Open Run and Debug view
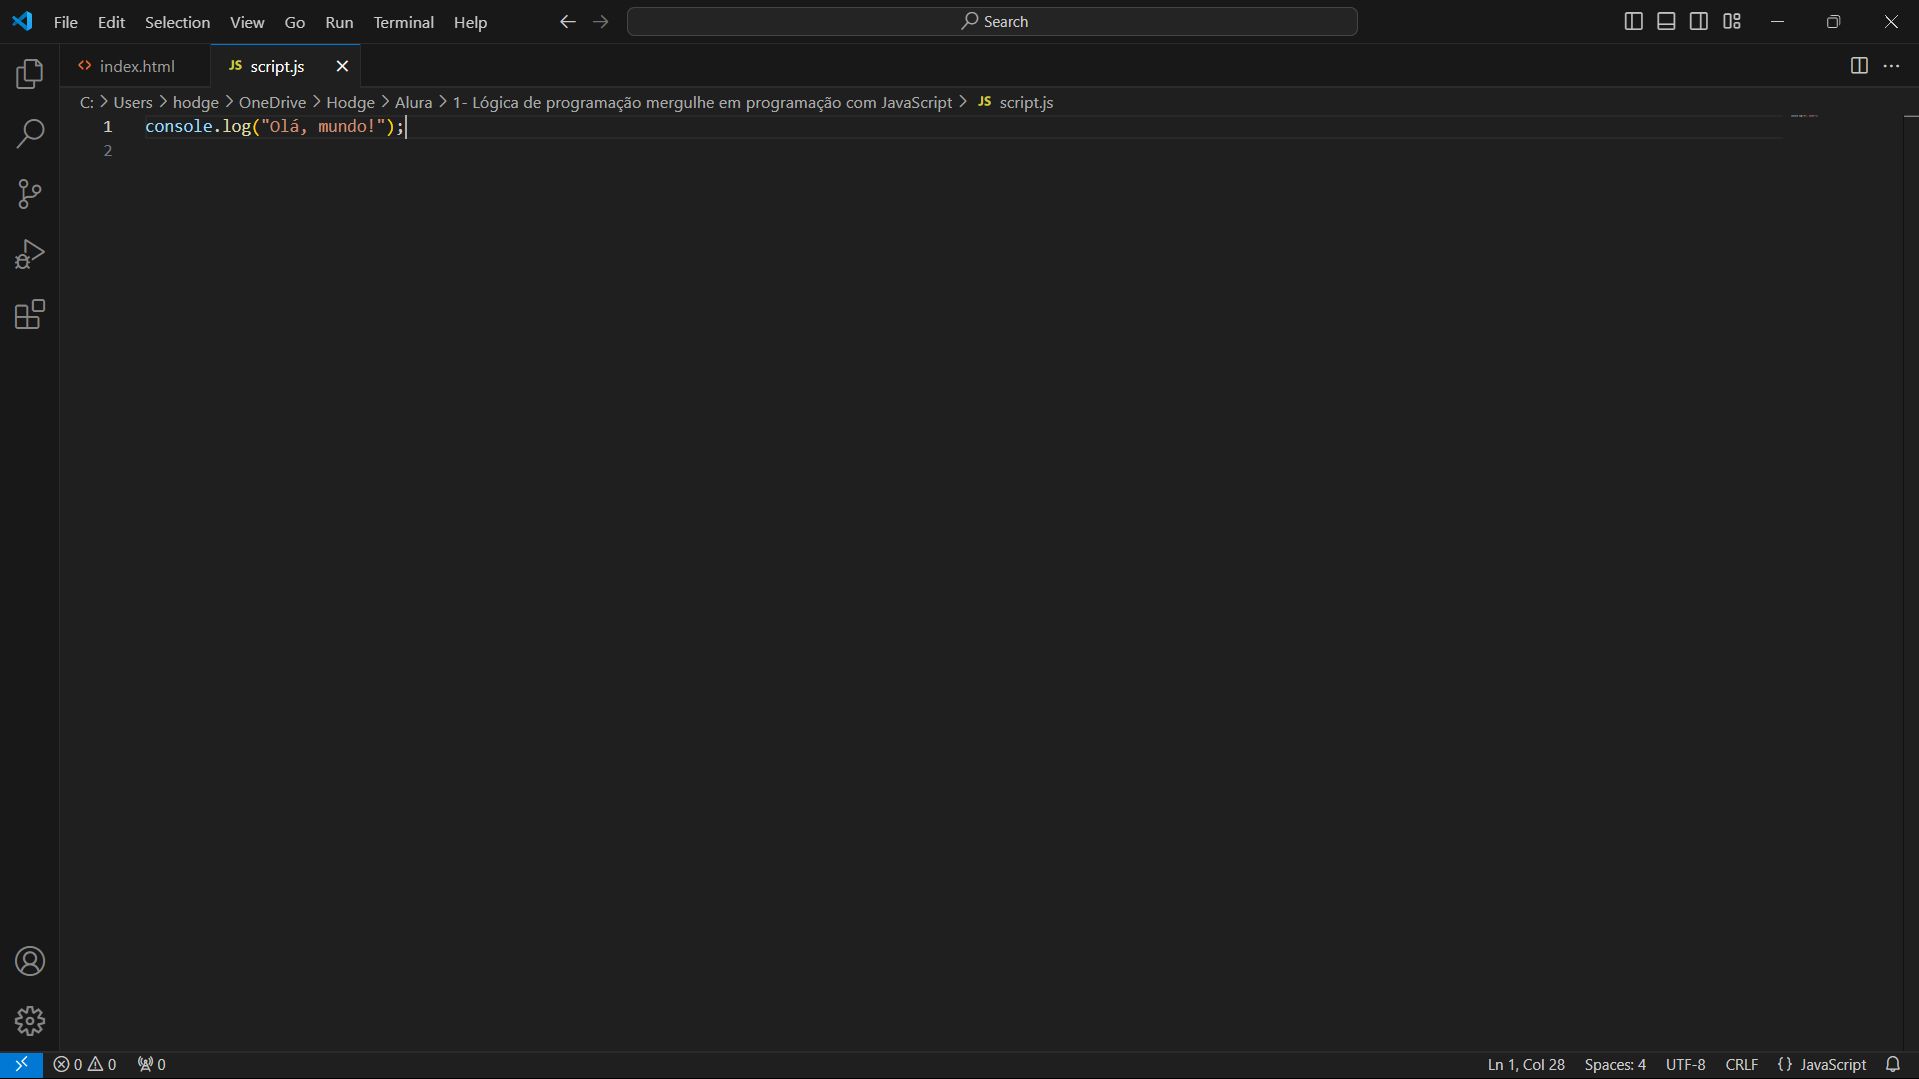This screenshot has width=1919, height=1079. [30, 254]
